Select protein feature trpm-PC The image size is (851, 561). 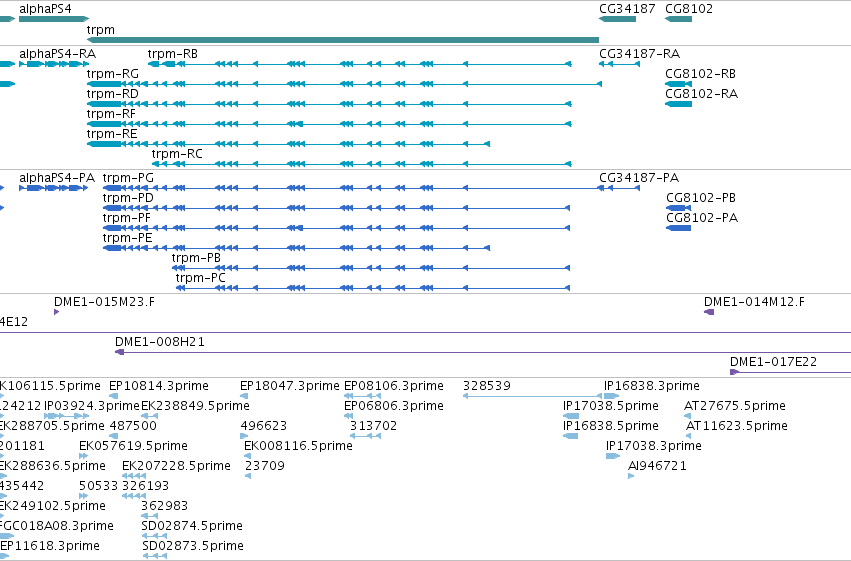coord(200,278)
